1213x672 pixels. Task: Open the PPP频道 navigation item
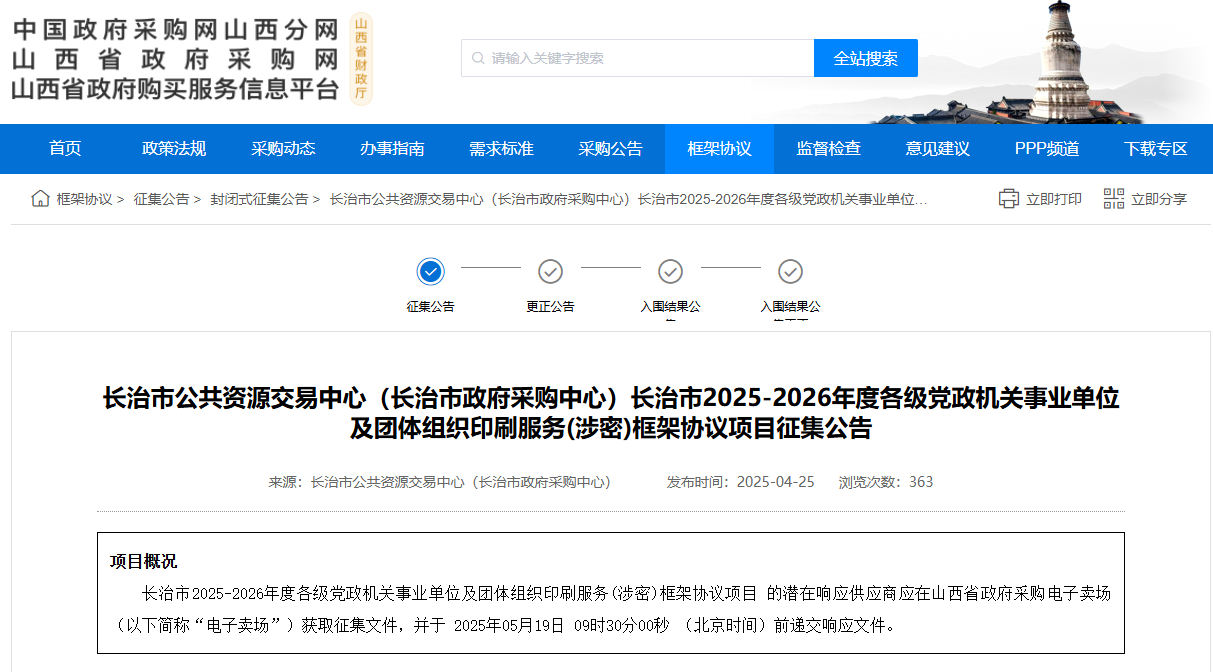(1047, 149)
